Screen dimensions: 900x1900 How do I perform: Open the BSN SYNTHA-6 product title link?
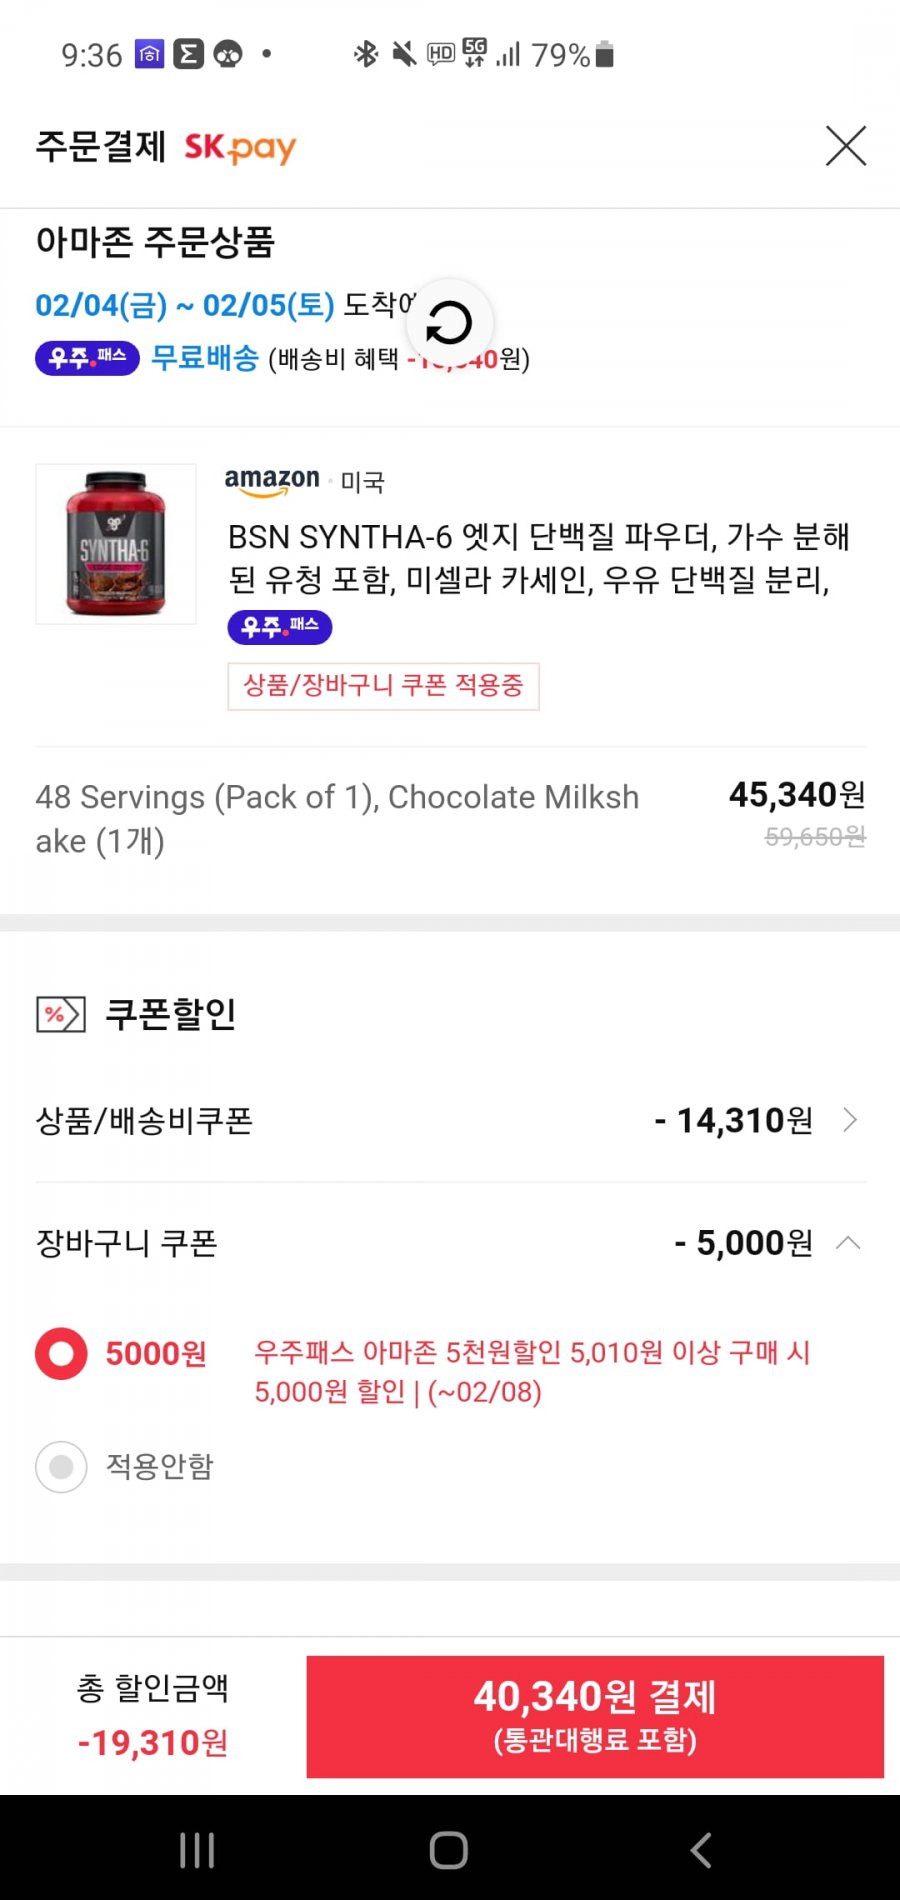(x=539, y=558)
